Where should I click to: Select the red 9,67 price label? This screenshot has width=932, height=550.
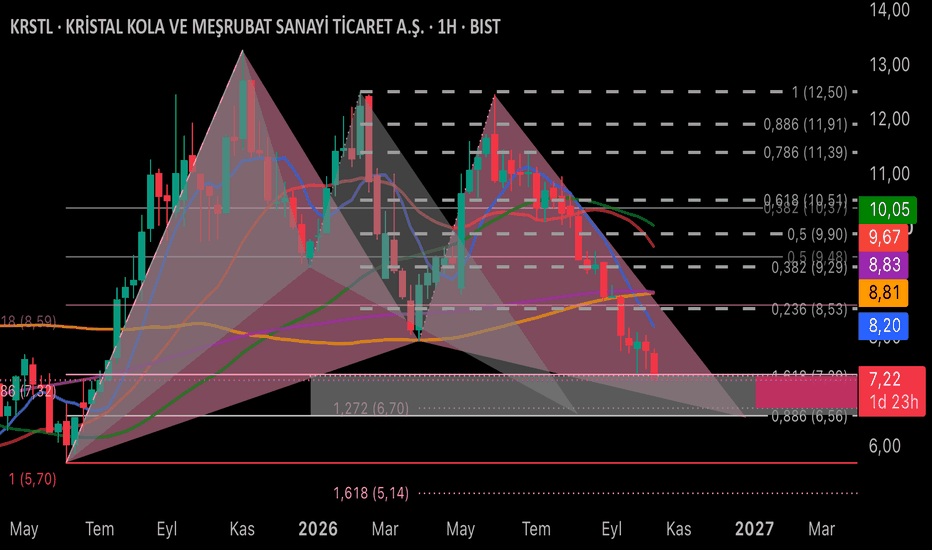pyautogui.click(x=883, y=237)
